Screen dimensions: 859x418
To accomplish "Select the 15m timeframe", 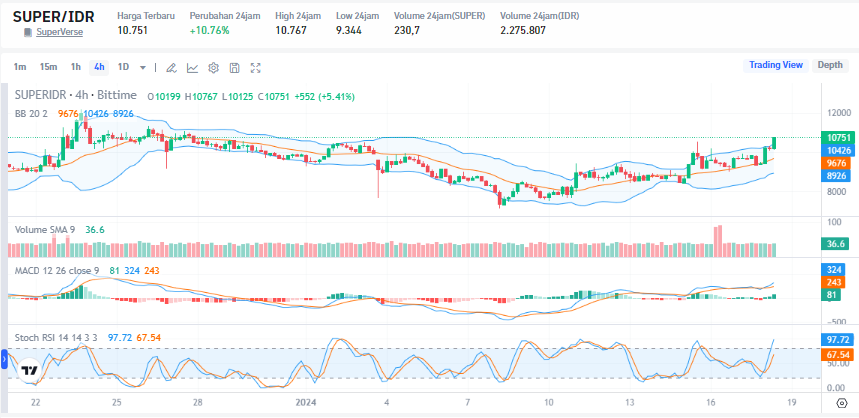I will [48, 67].
